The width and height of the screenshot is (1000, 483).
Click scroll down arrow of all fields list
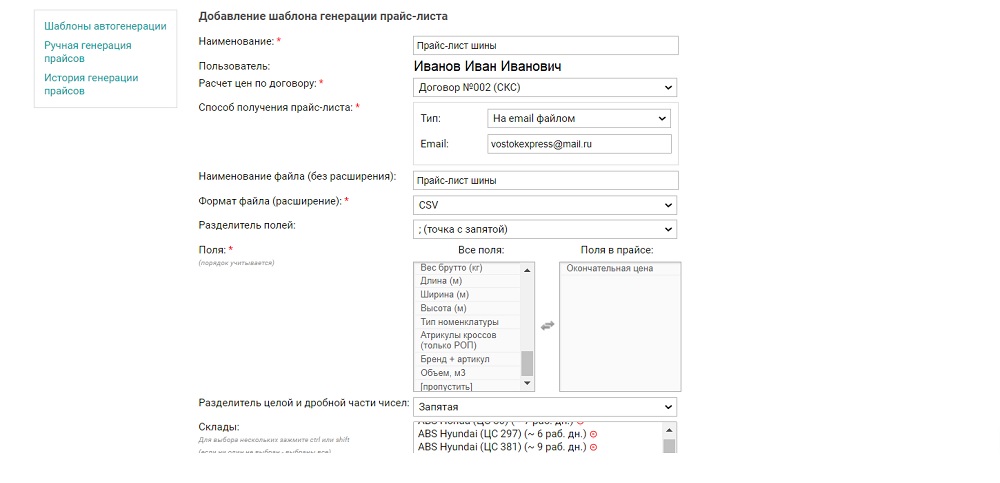[527, 383]
